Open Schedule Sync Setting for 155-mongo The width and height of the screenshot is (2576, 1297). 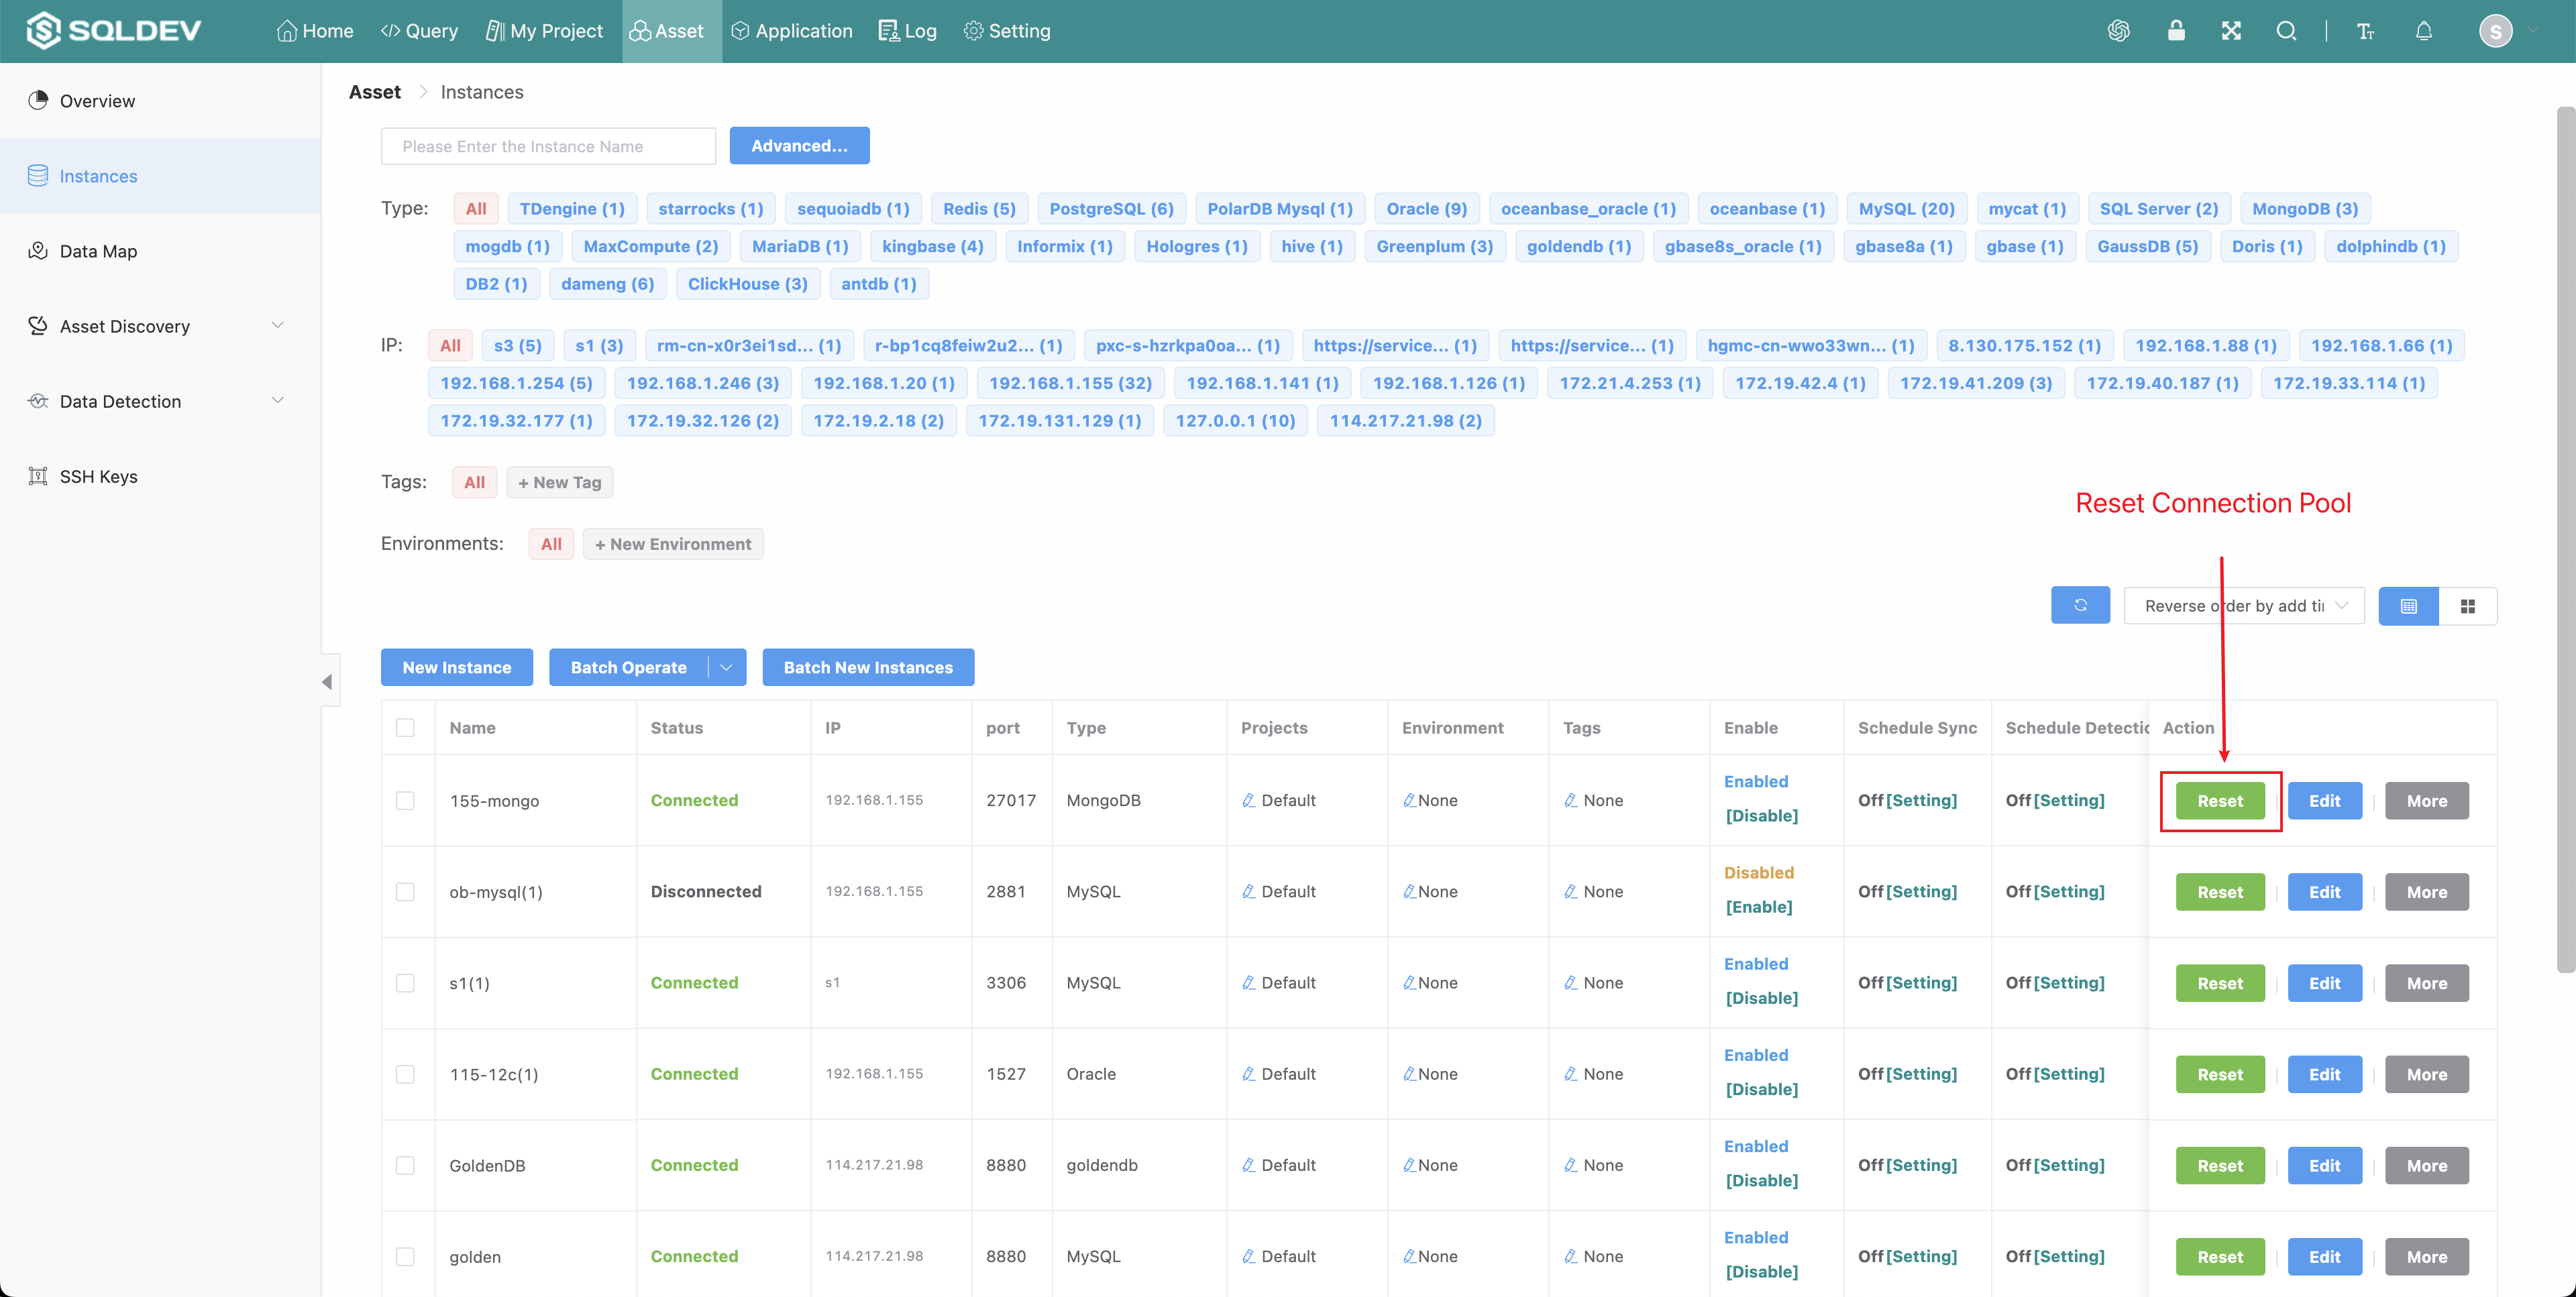[1921, 800]
